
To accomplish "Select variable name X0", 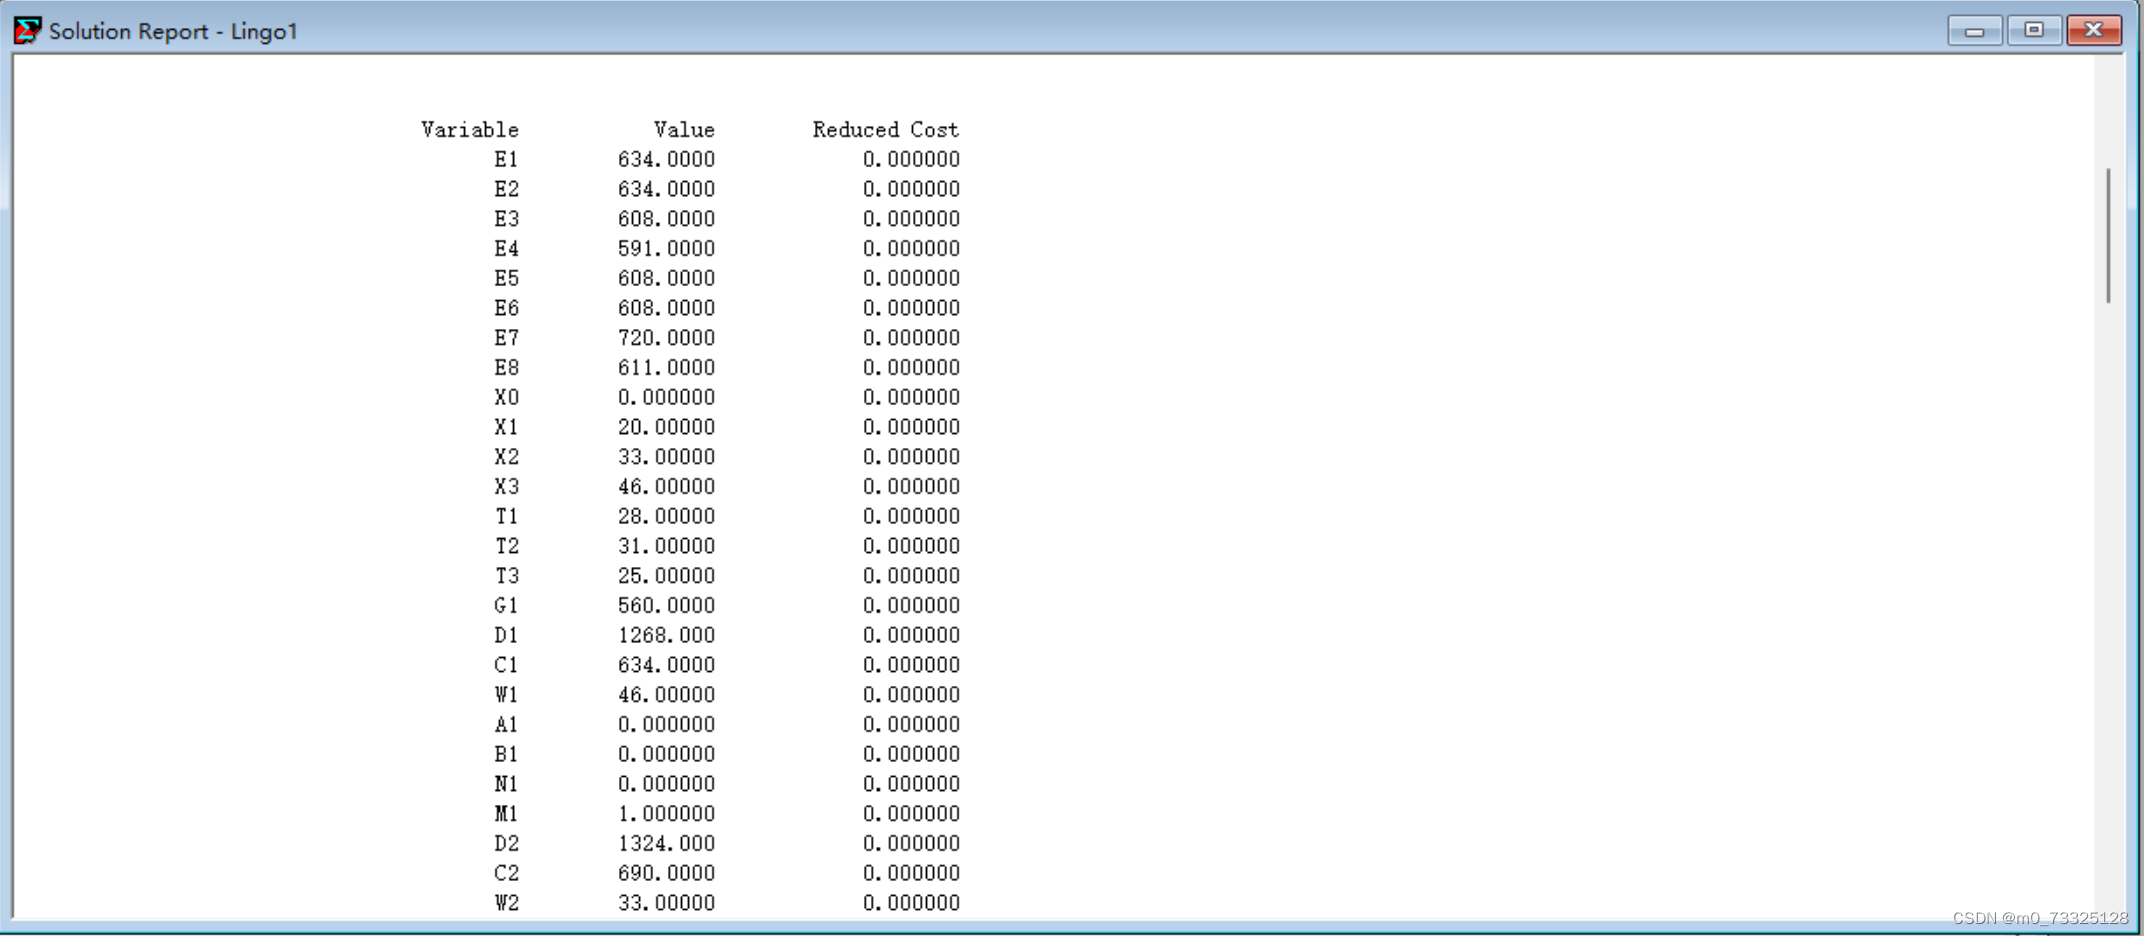I will tap(506, 397).
